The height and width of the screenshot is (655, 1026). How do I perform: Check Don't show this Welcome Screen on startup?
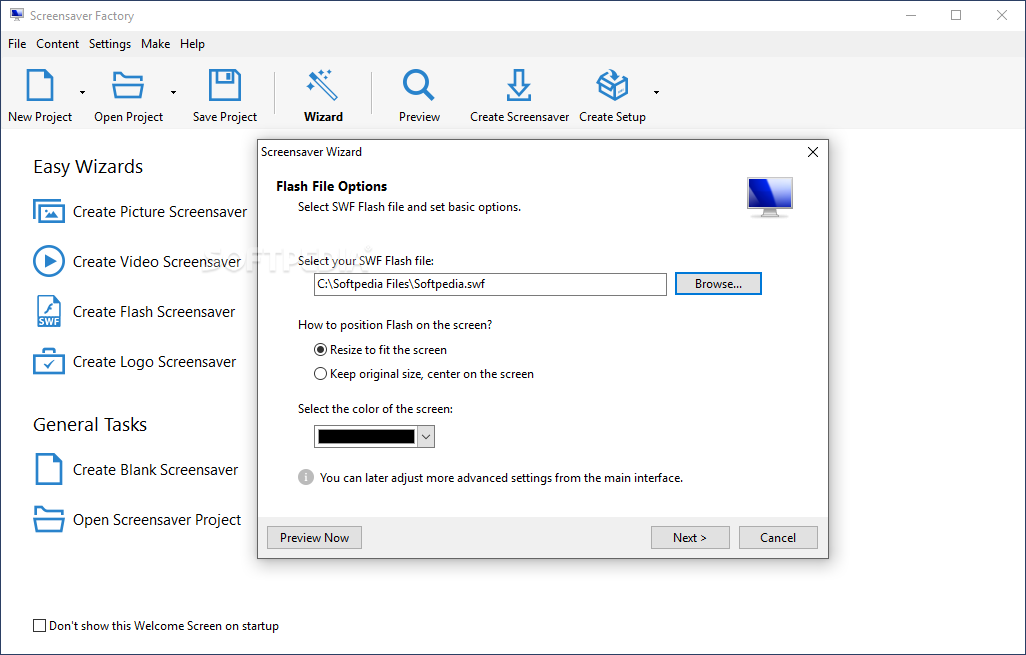pos(39,626)
